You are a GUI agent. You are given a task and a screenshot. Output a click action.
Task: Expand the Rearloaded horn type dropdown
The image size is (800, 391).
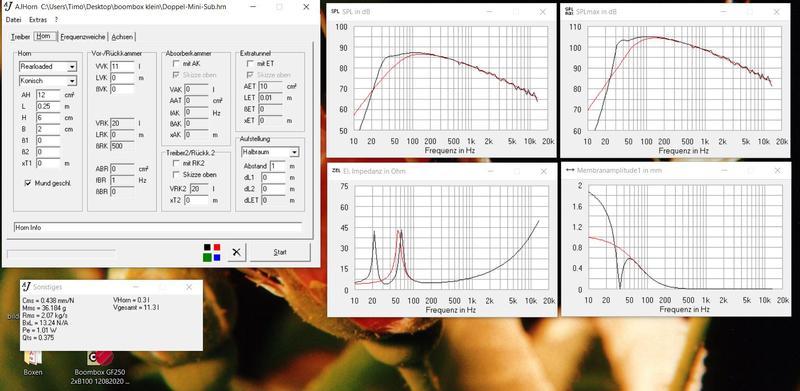(x=72, y=66)
